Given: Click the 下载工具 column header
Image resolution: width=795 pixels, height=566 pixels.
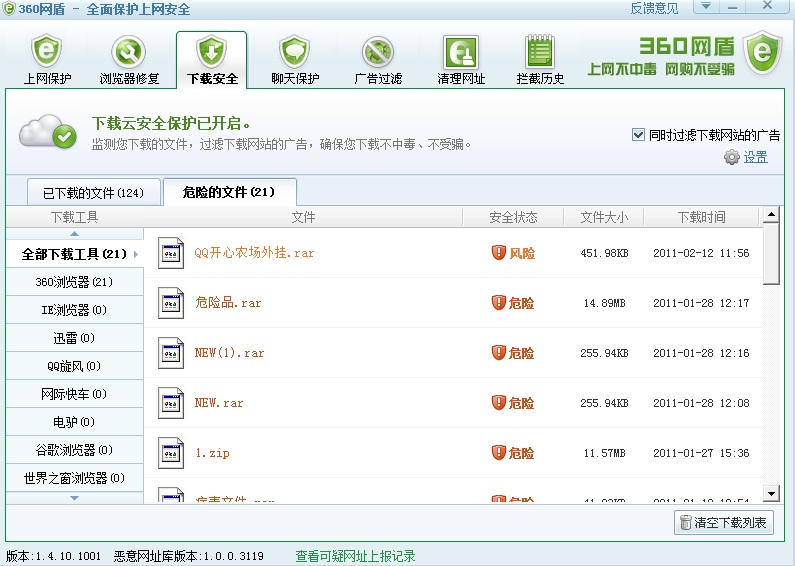Looking at the screenshot, I should coord(75,217).
